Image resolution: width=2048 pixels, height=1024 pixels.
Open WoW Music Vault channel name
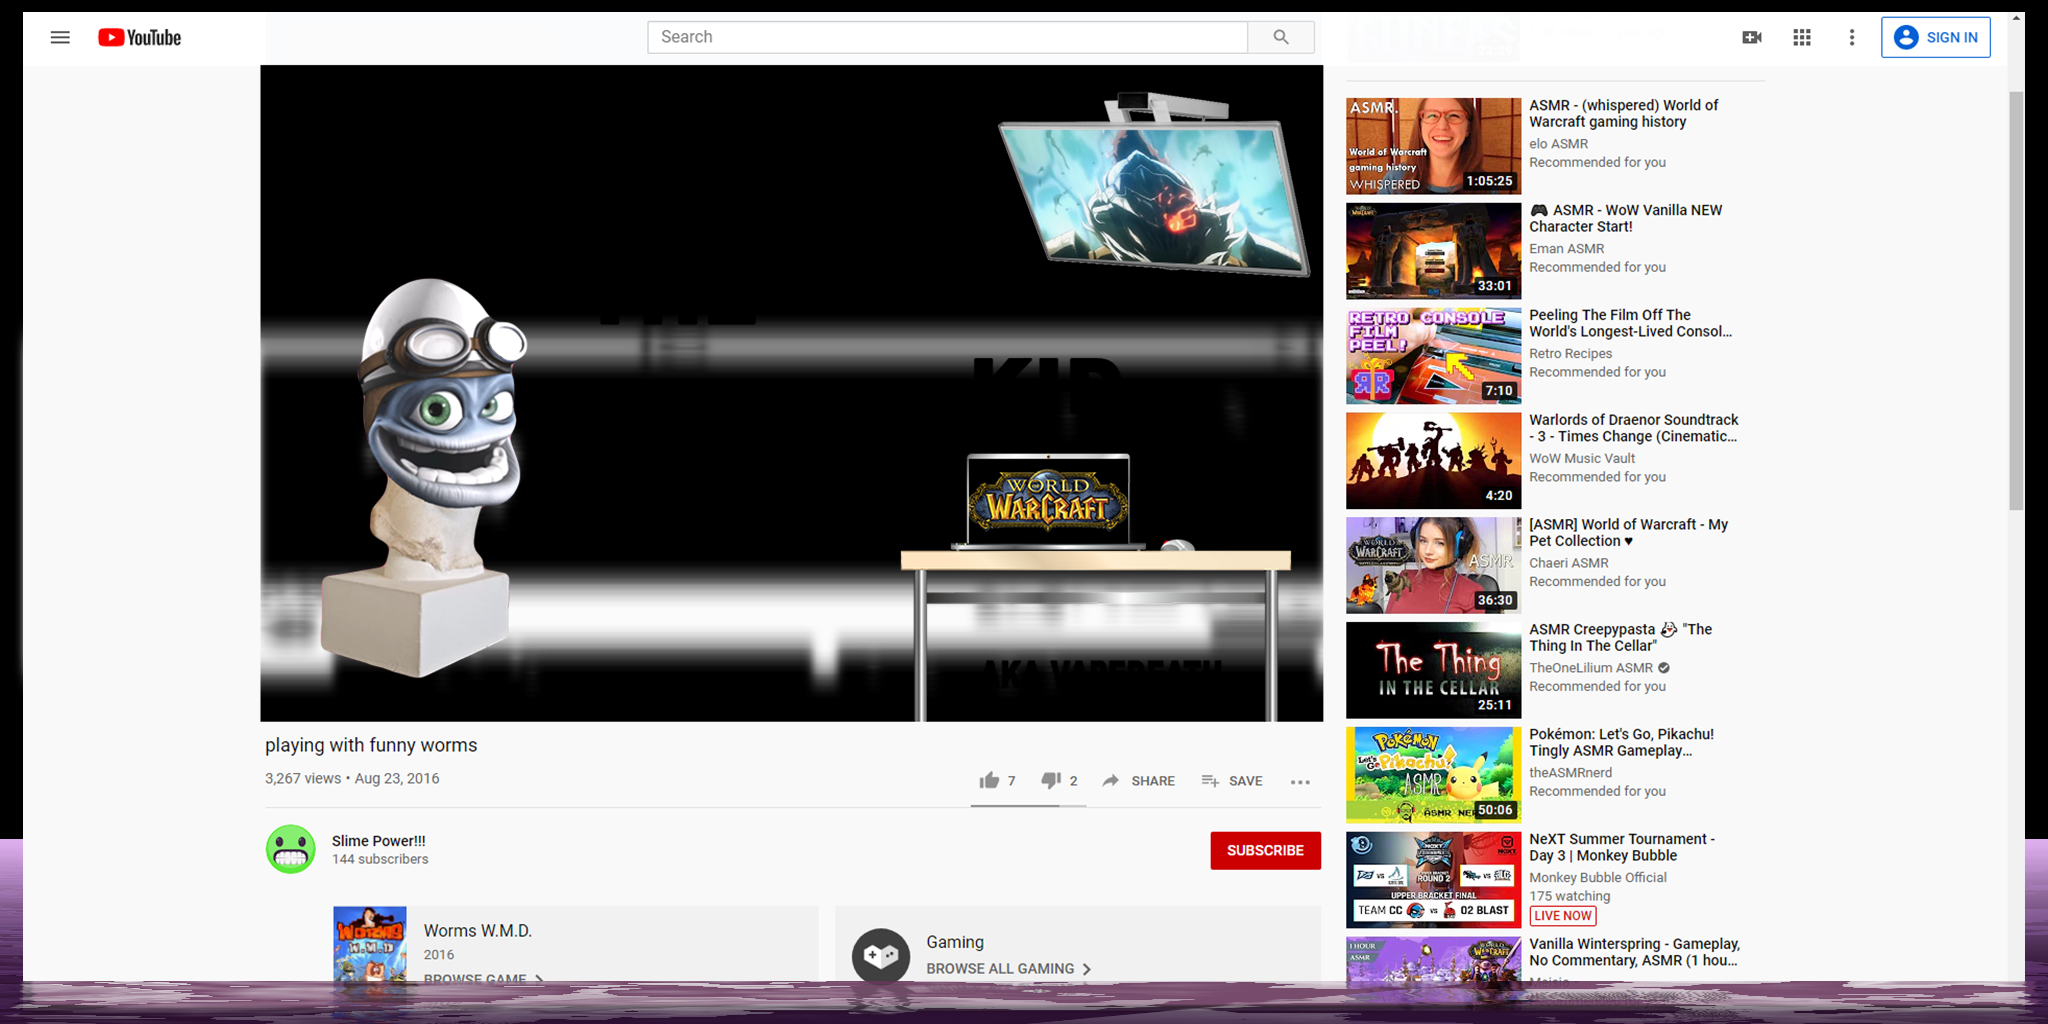[x=1582, y=459]
